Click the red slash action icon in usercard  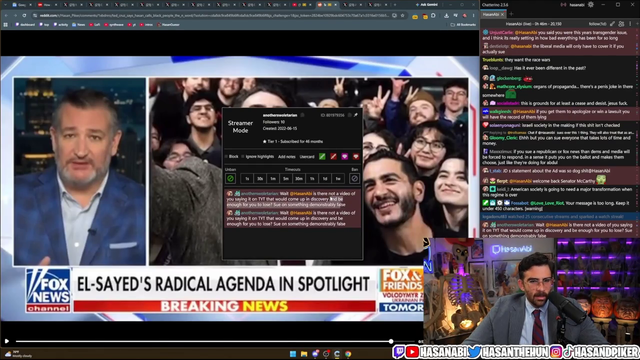tap(333, 156)
